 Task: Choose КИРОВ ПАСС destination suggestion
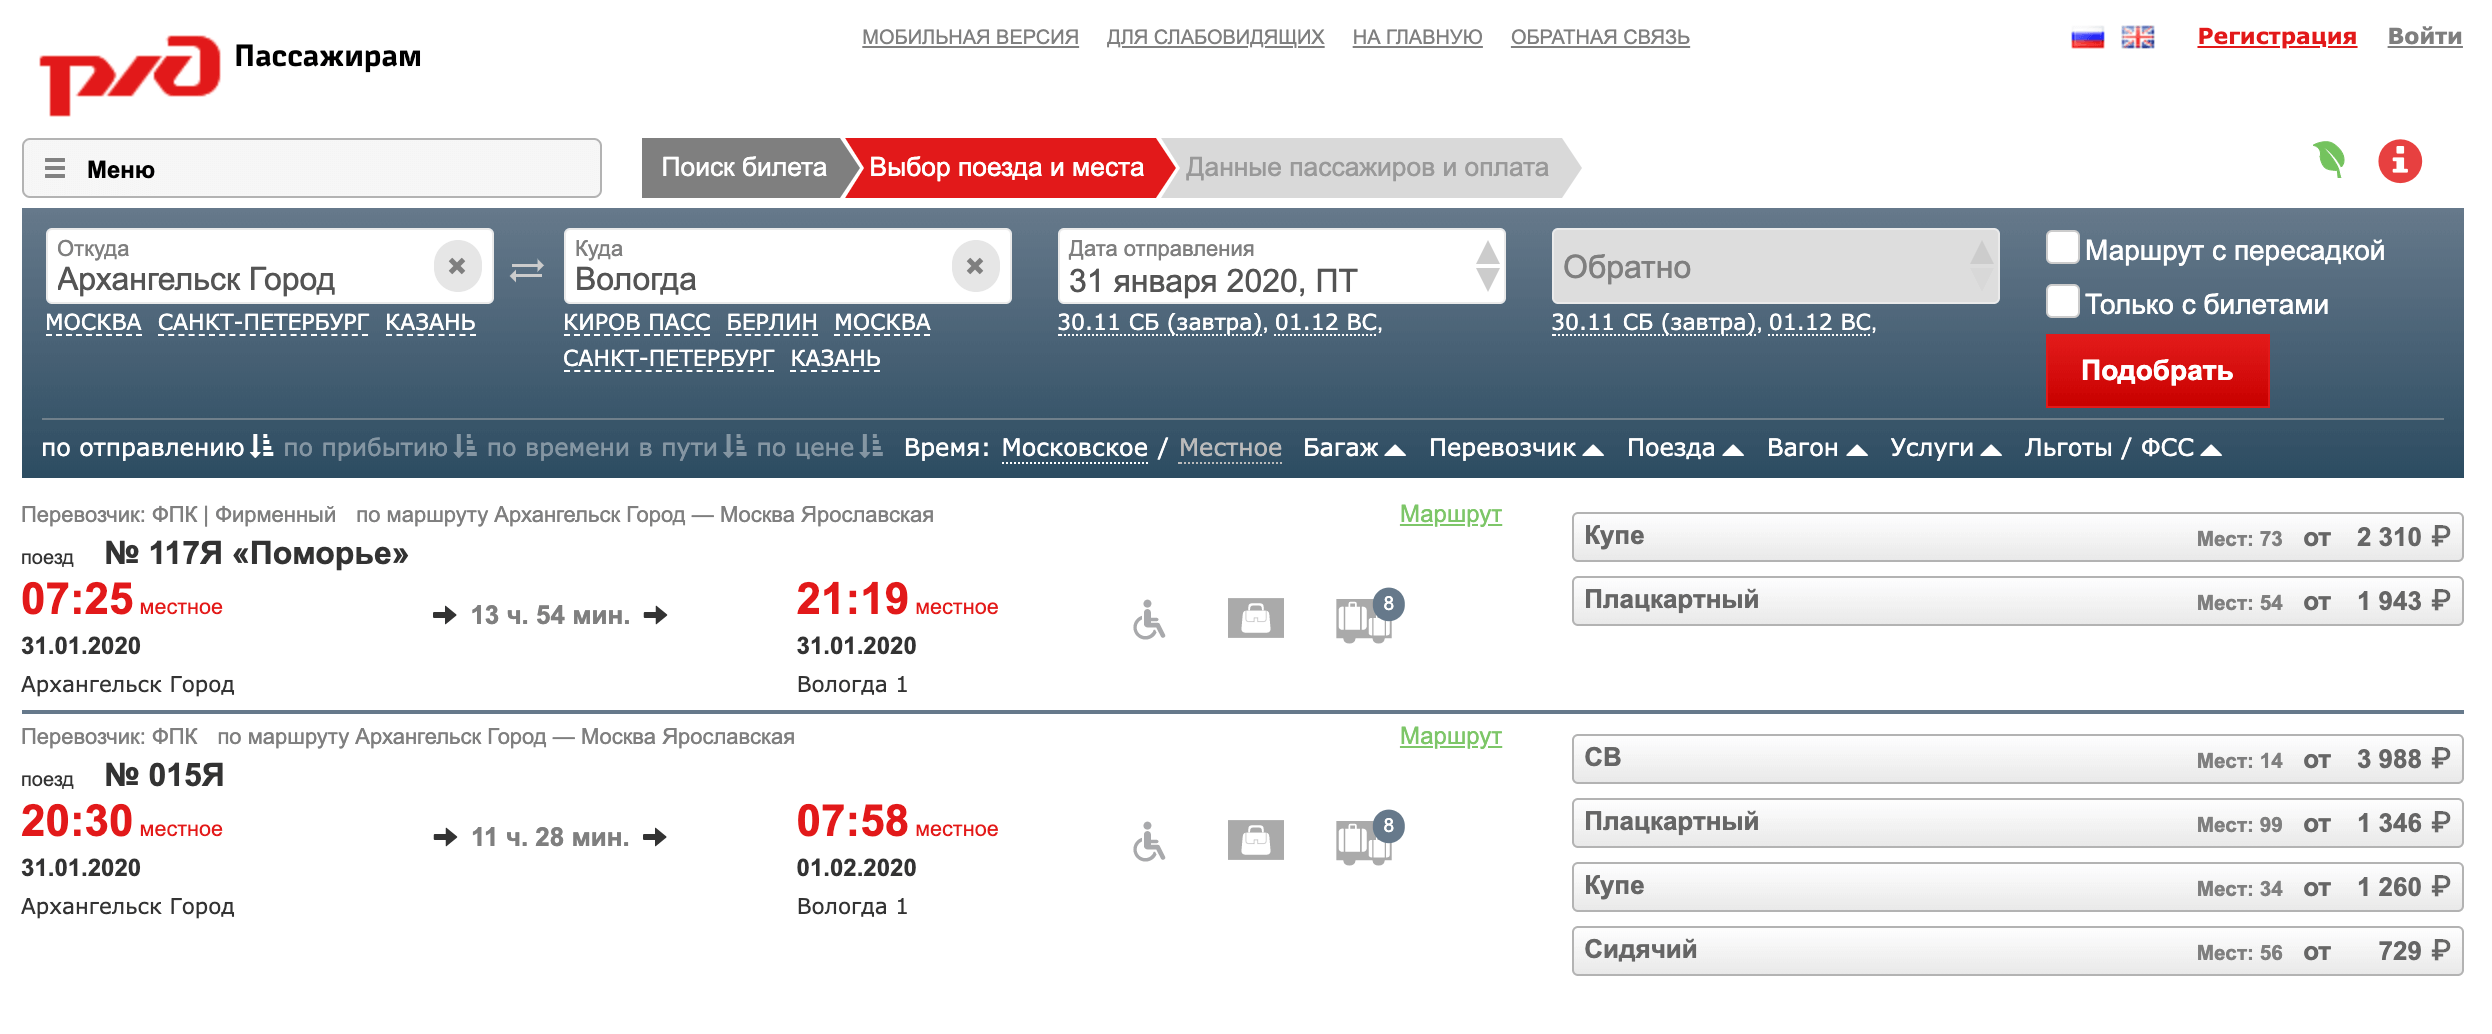[x=636, y=323]
